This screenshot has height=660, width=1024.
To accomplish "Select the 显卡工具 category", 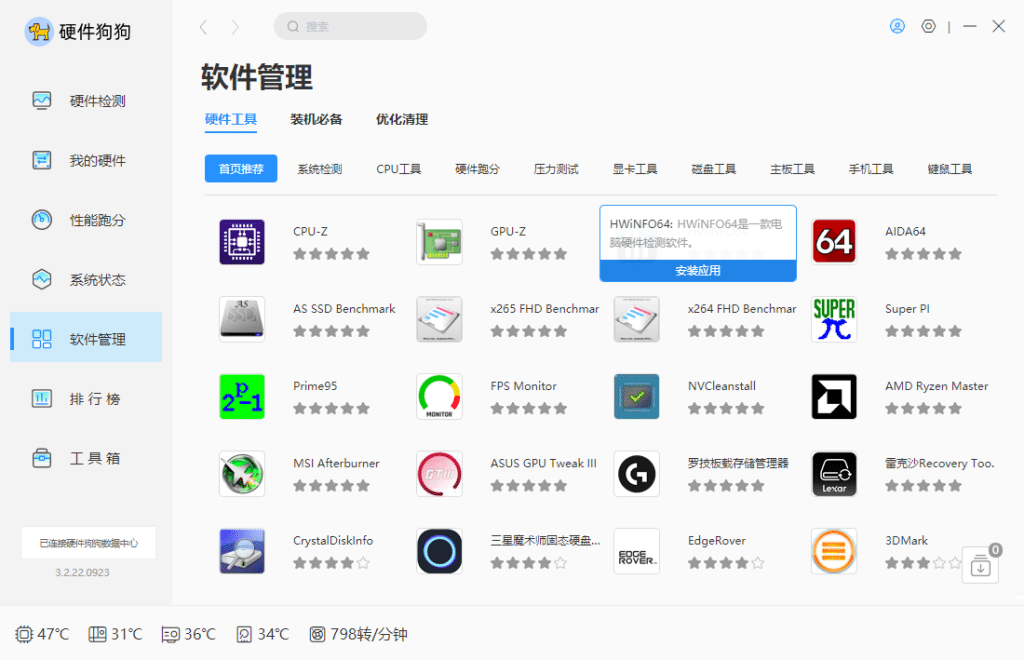I will tap(635, 169).
